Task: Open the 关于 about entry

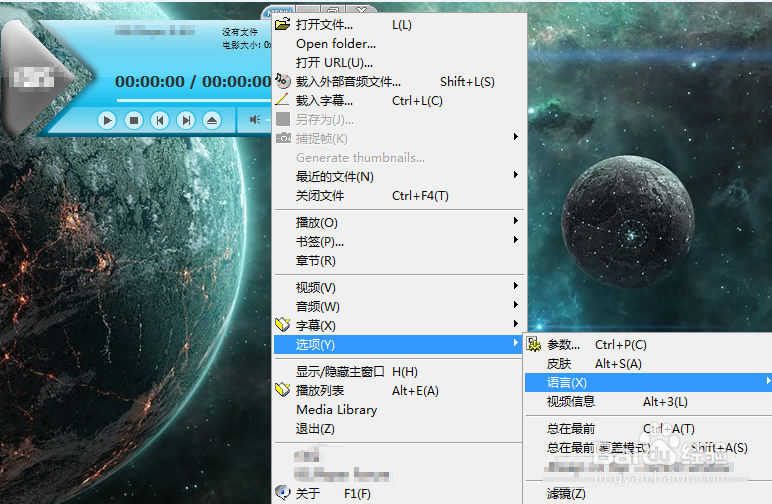Action: [399, 493]
